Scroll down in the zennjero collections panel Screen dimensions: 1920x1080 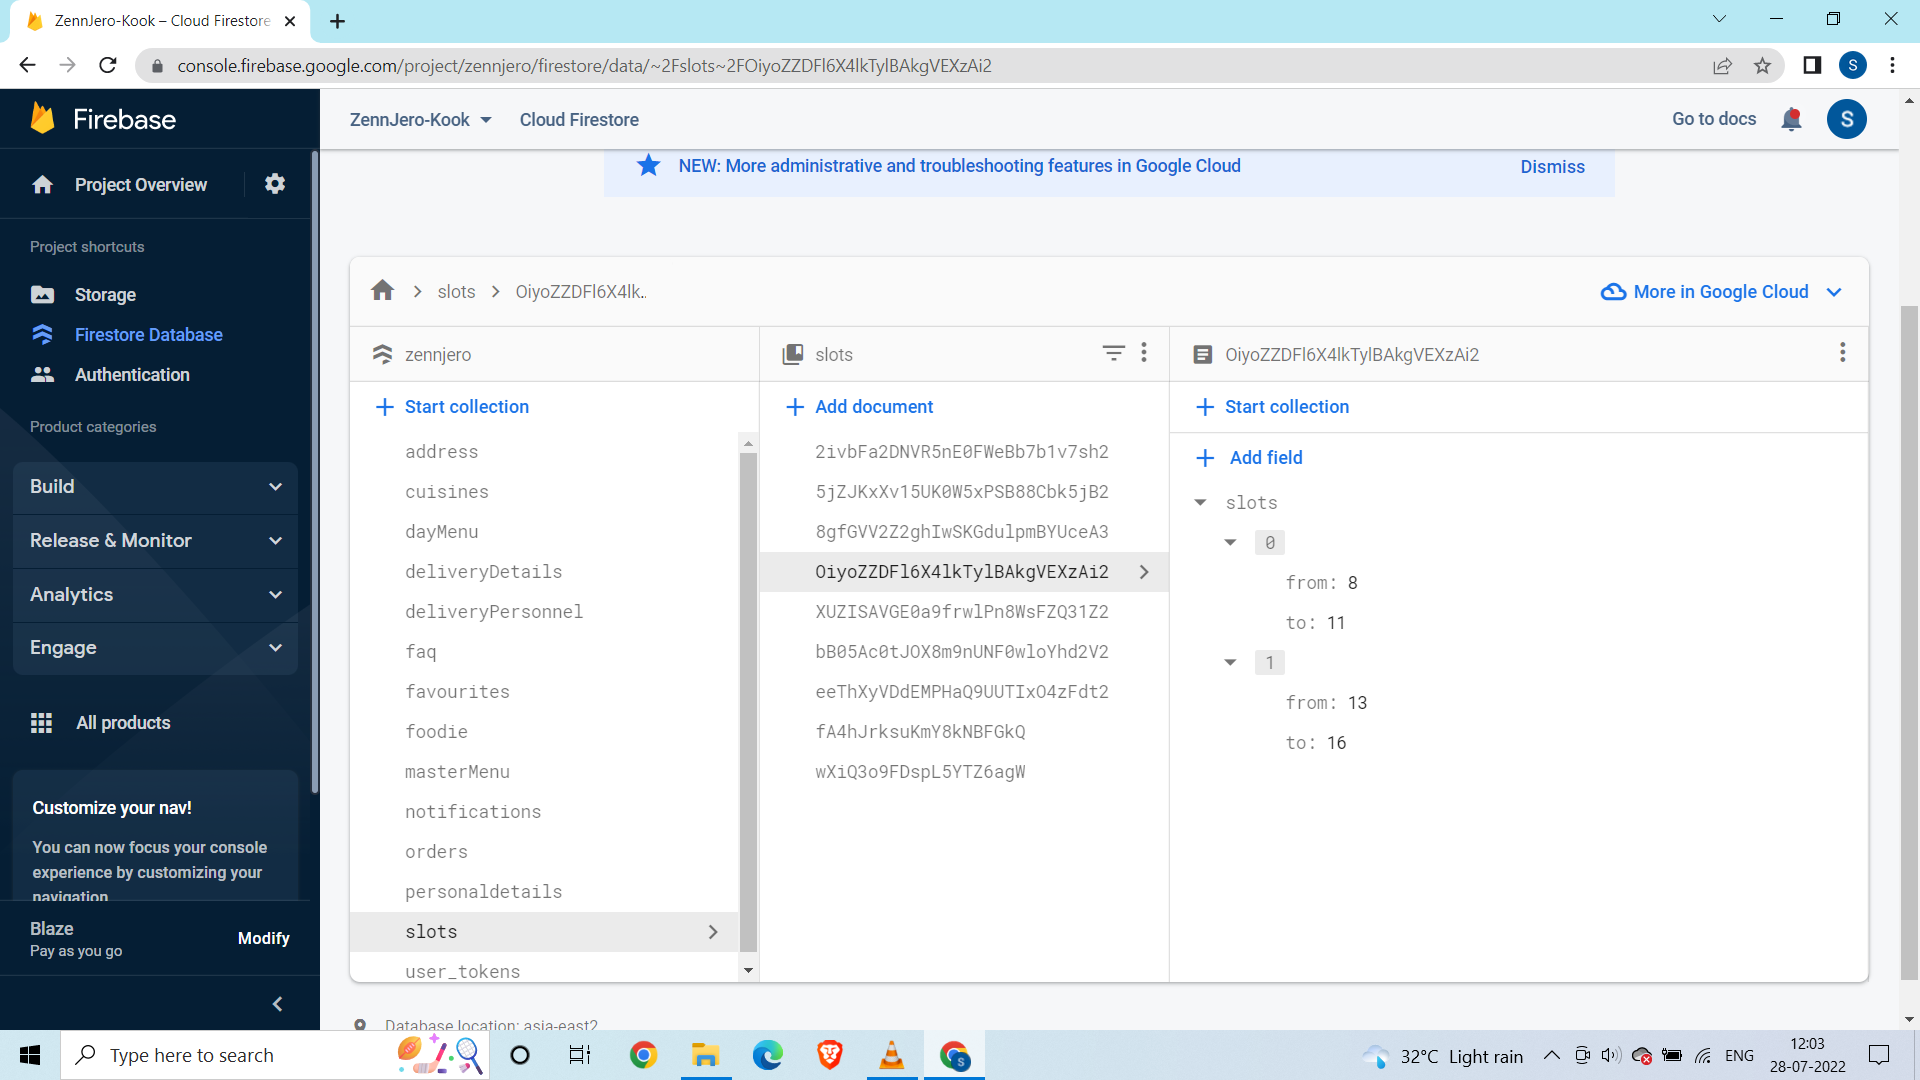pyautogui.click(x=748, y=971)
